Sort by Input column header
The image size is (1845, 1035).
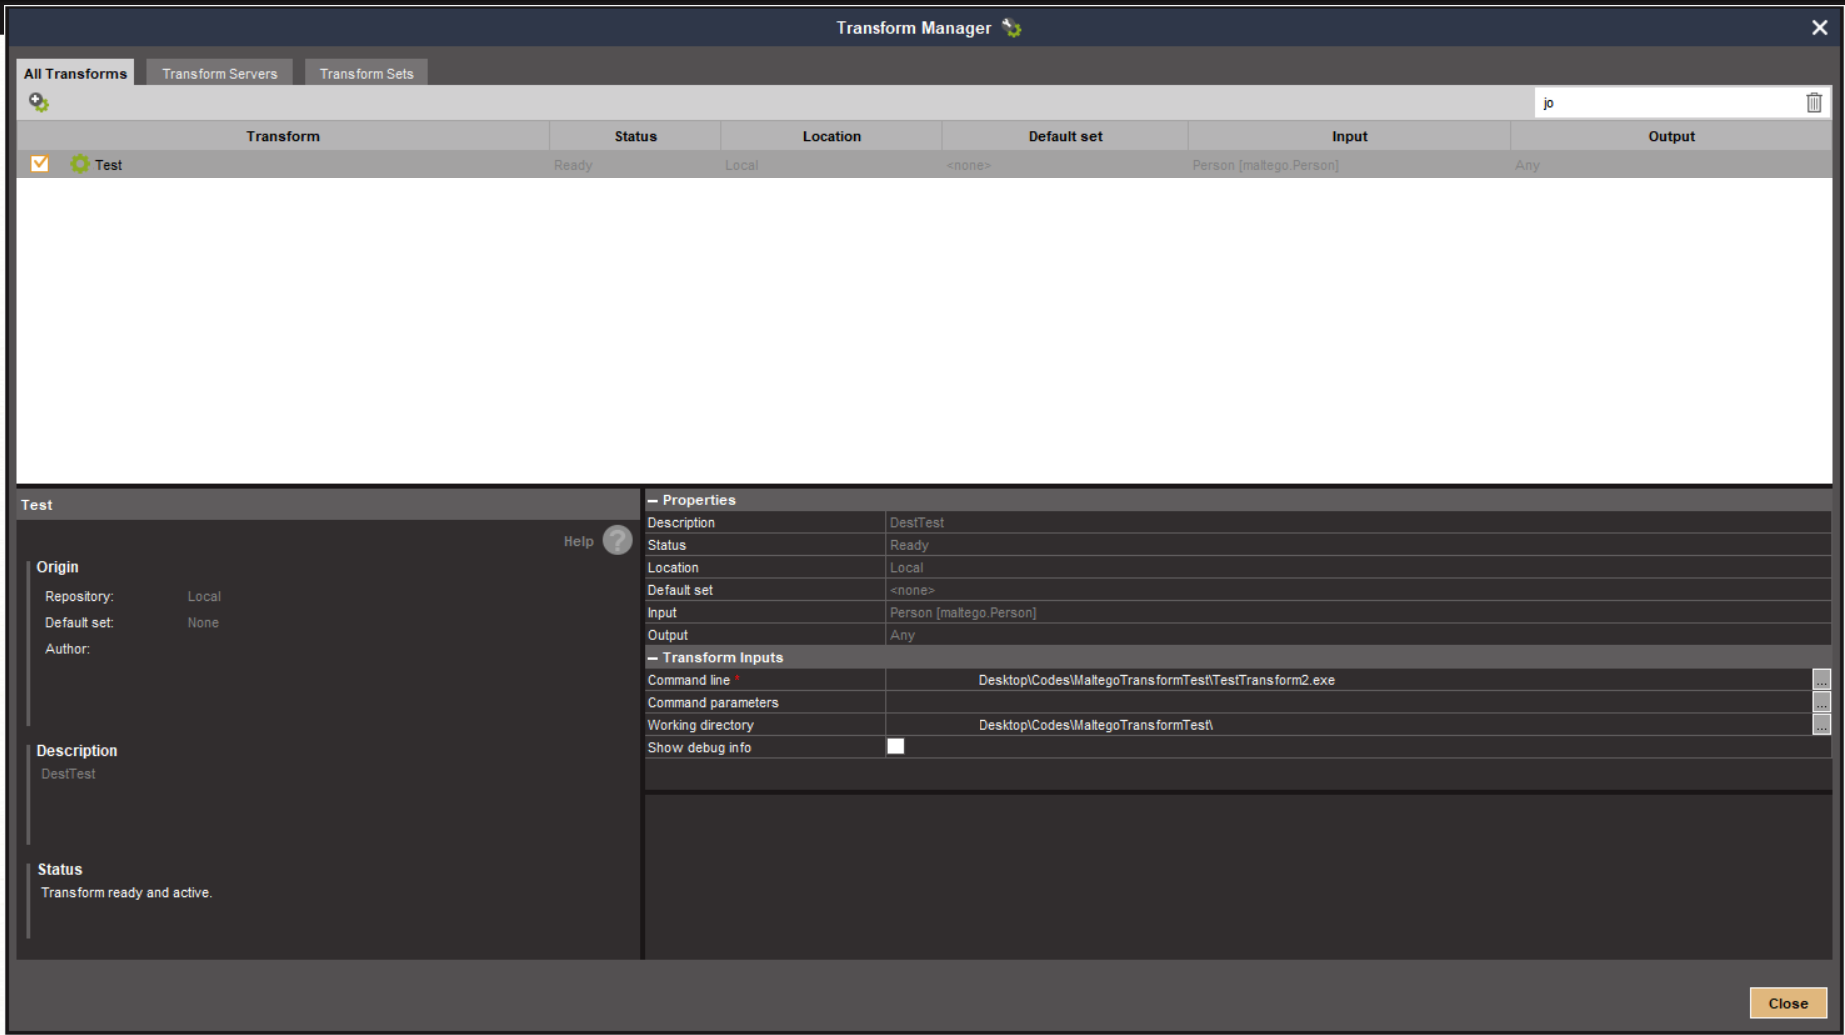(1349, 136)
